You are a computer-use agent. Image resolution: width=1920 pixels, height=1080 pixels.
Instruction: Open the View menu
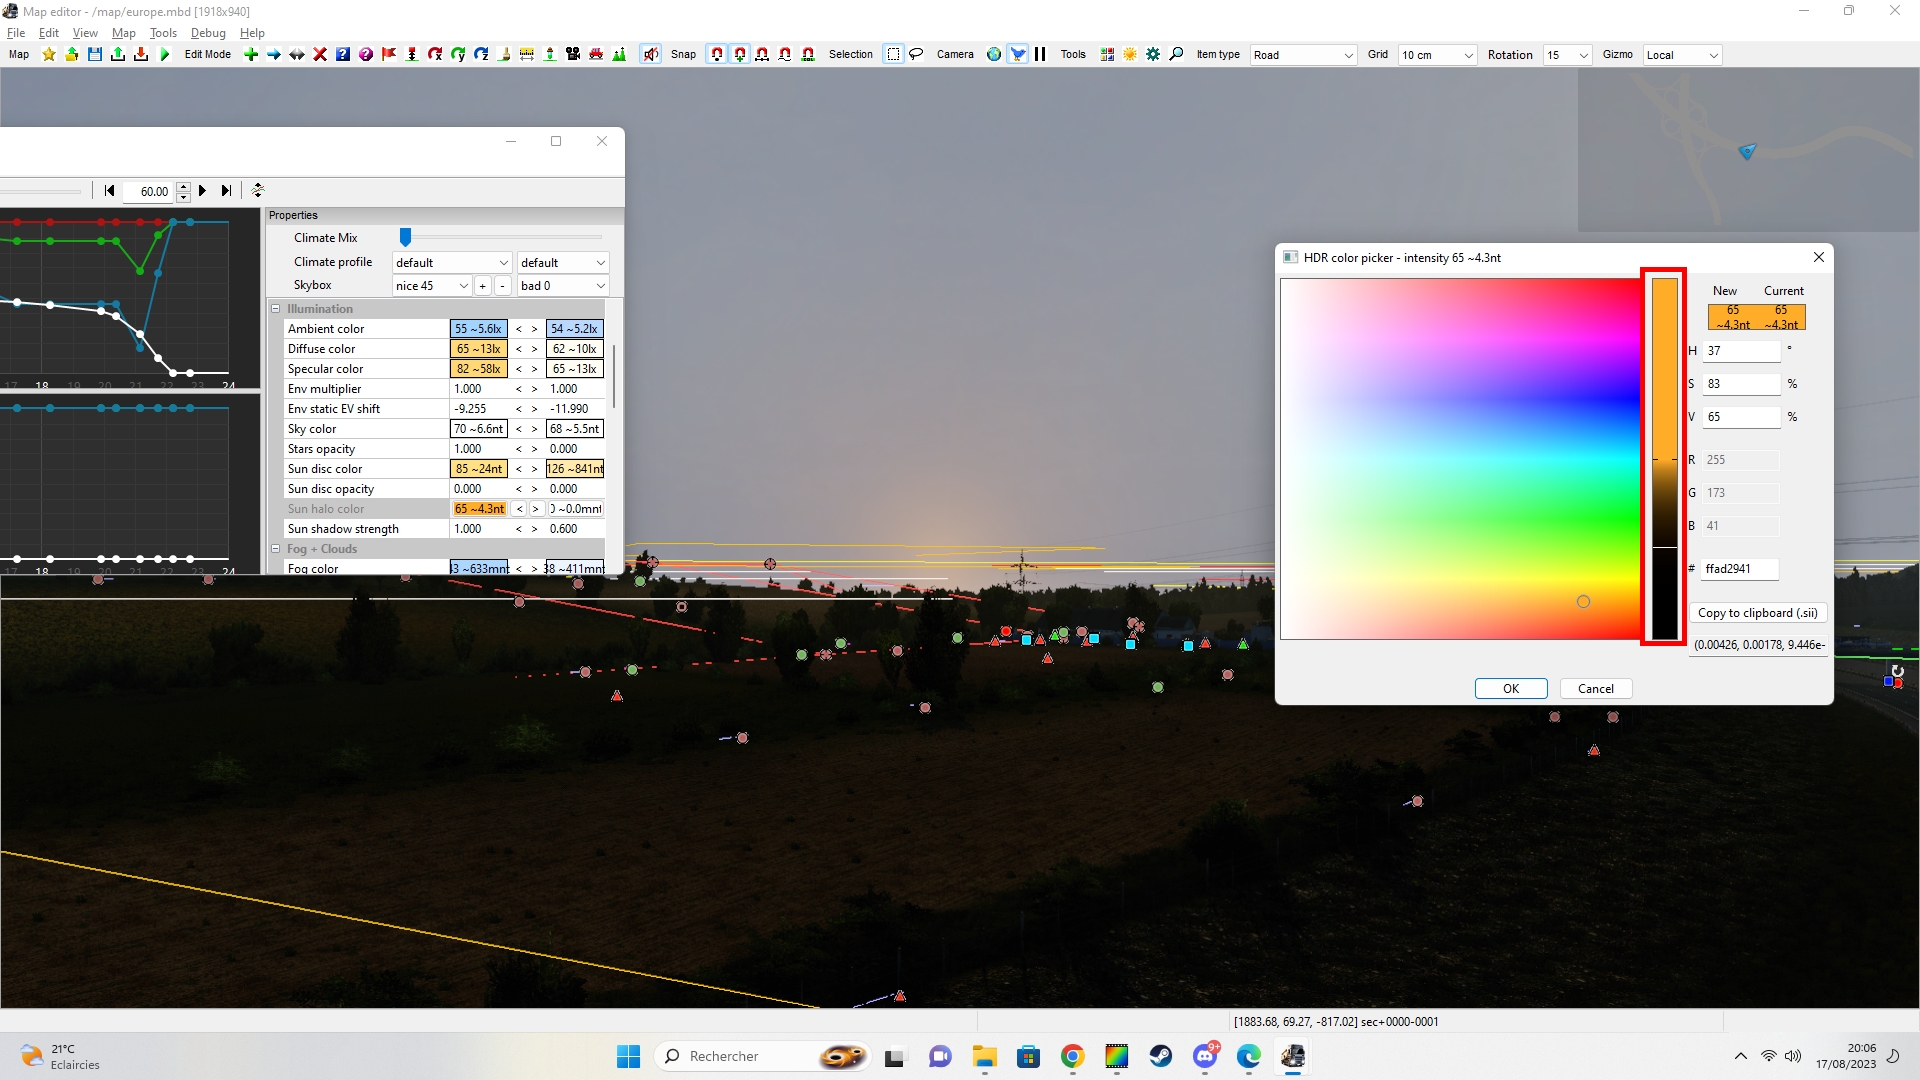tap(85, 33)
